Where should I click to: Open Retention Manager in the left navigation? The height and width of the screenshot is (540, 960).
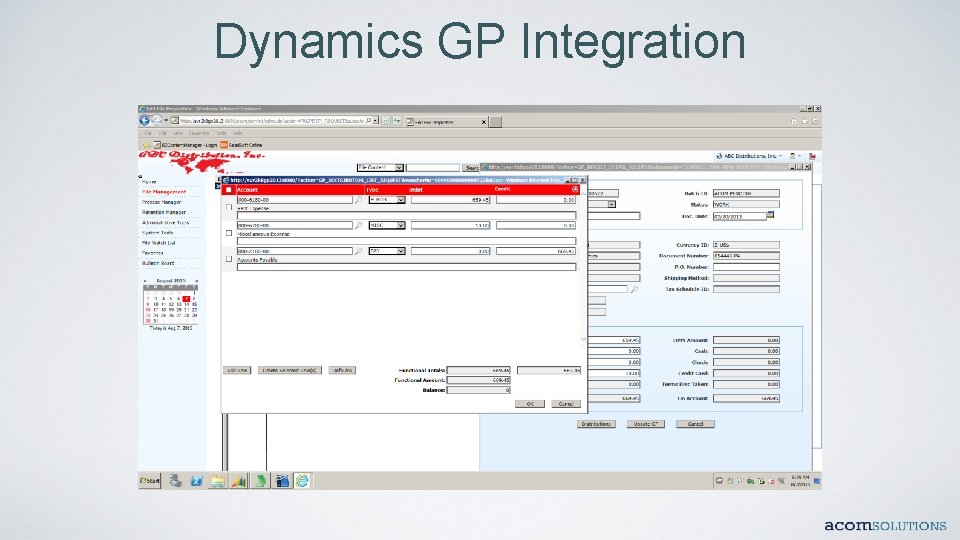point(163,212)
